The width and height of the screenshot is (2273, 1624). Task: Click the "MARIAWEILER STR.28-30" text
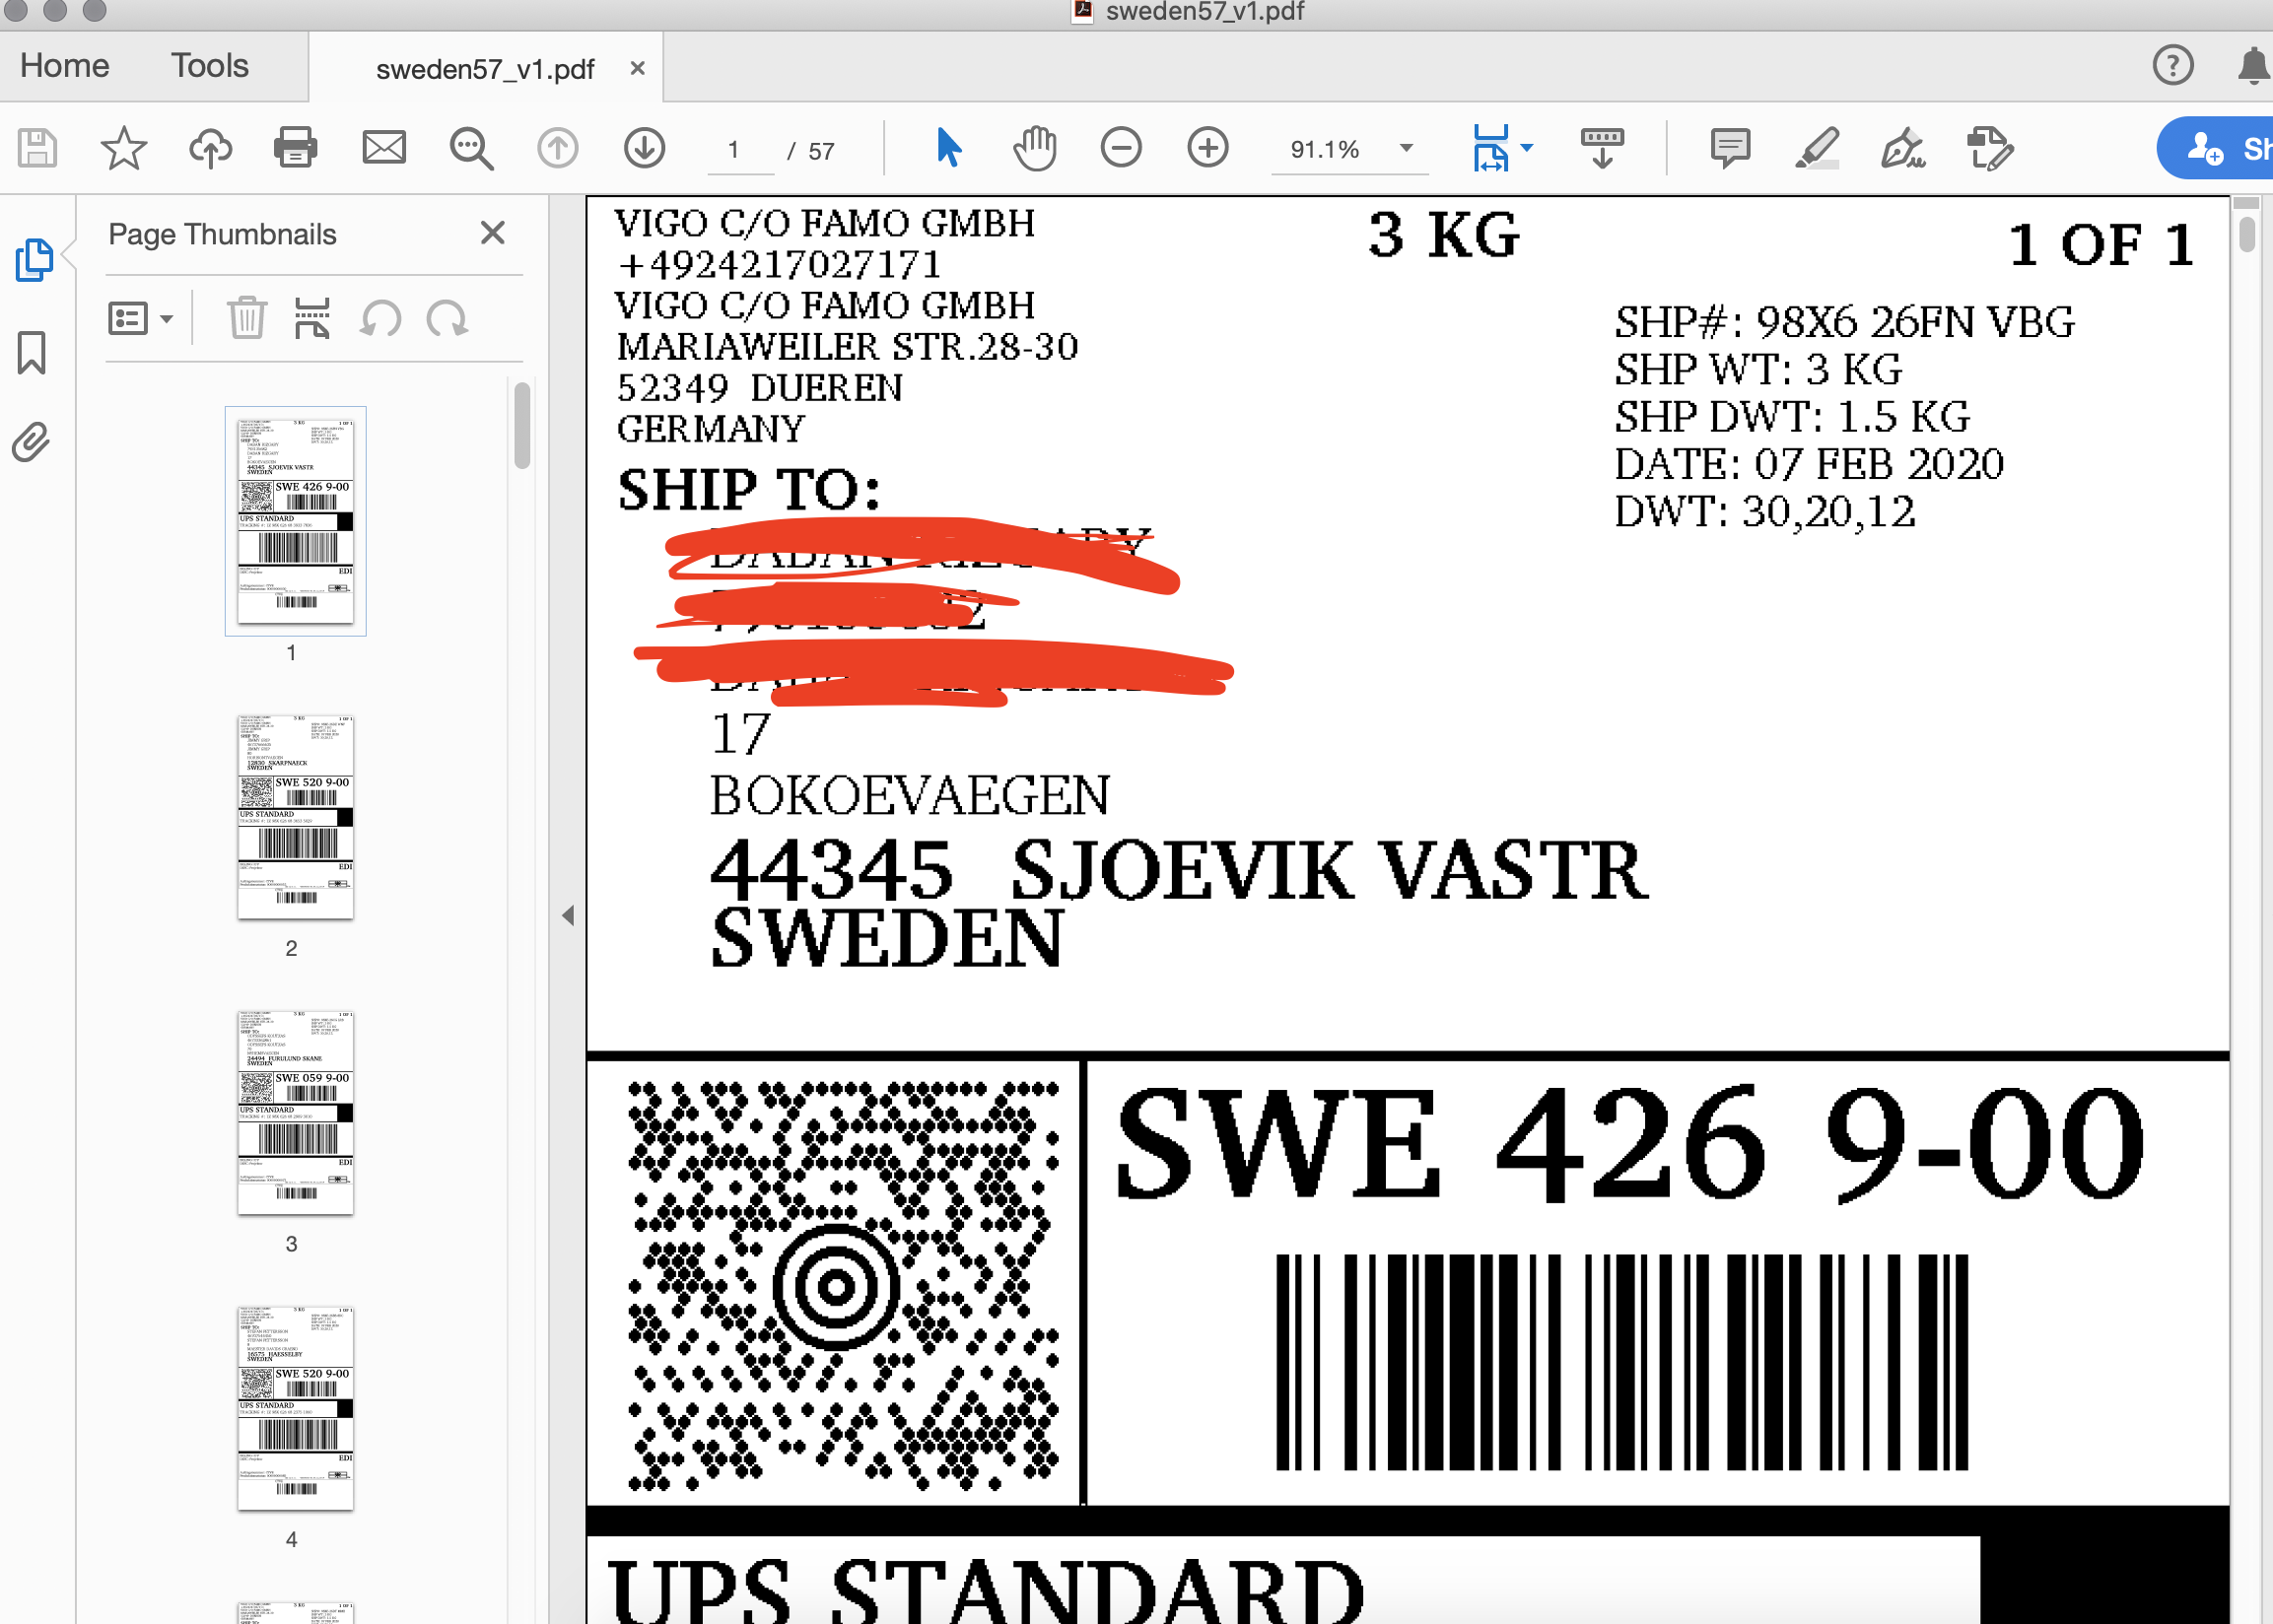coord(847,347)
